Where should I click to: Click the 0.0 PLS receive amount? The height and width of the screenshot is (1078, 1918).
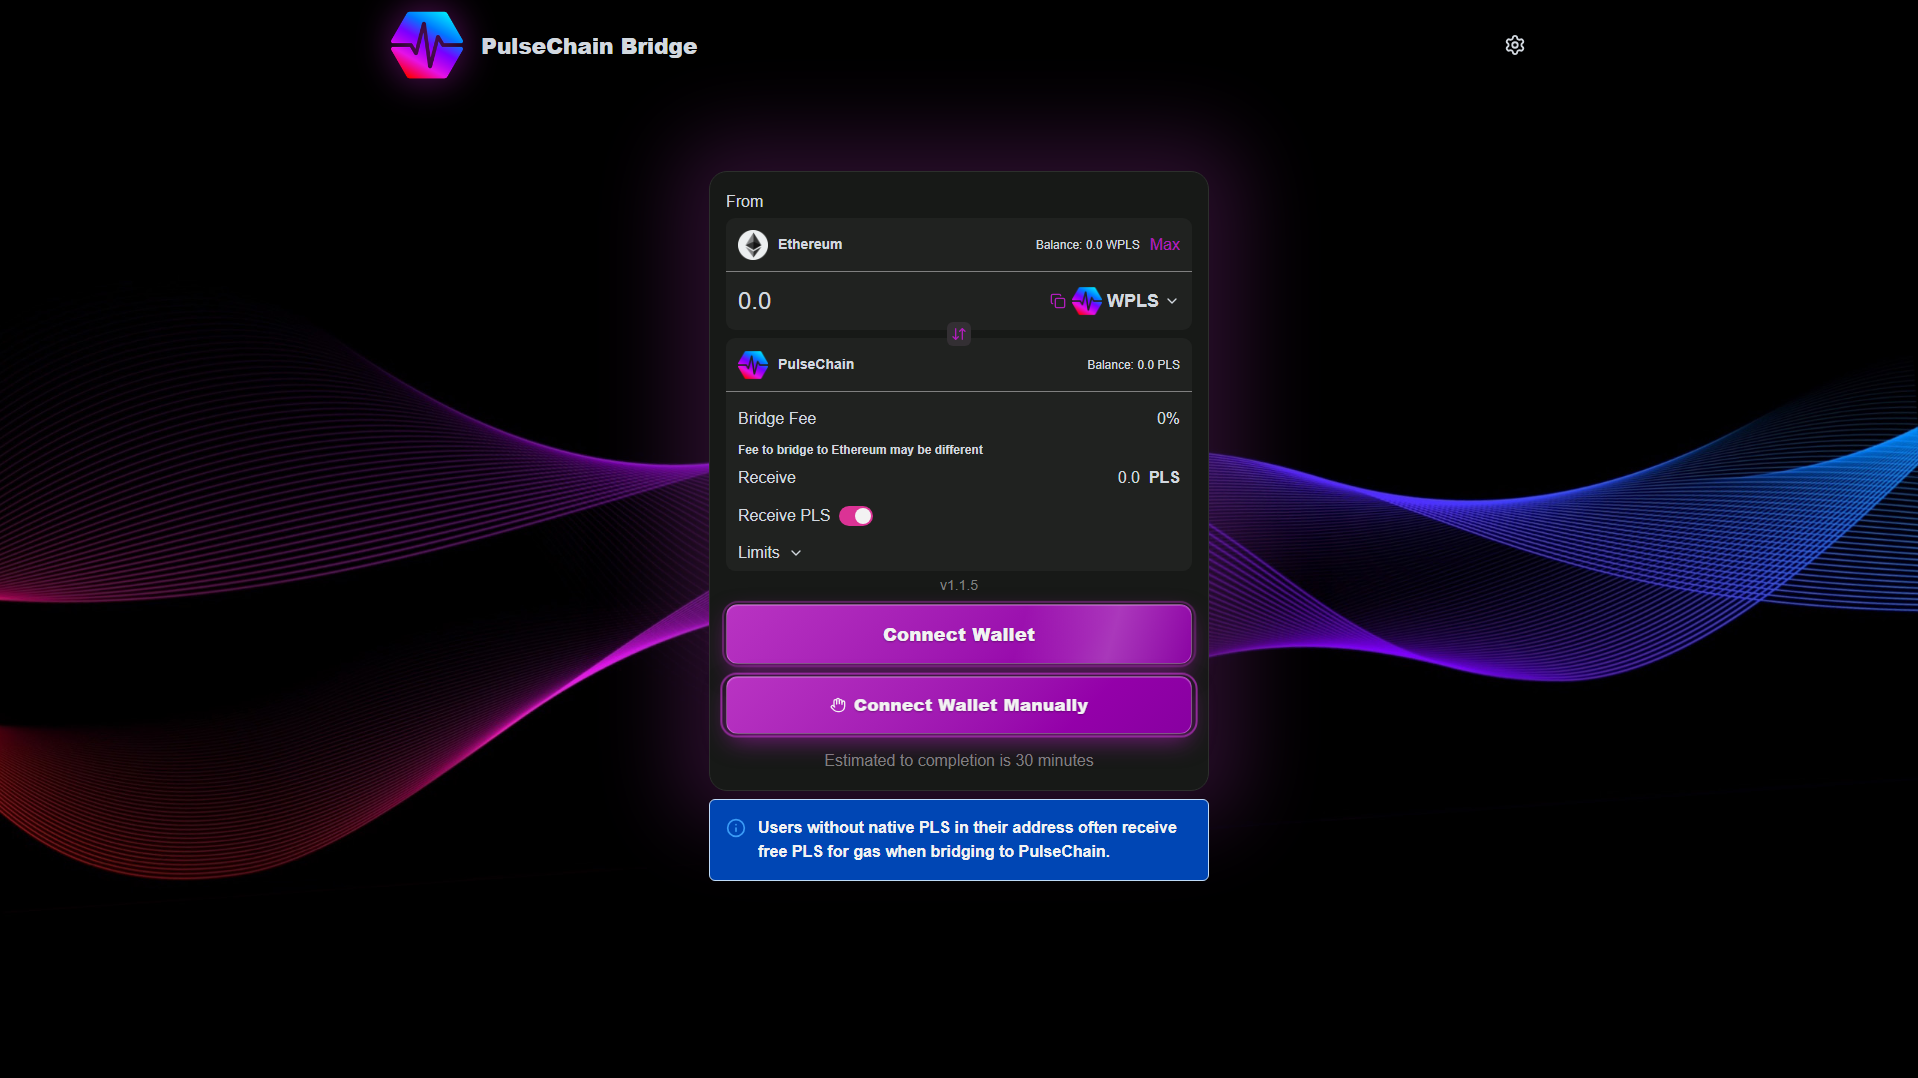coord(1148,478)
